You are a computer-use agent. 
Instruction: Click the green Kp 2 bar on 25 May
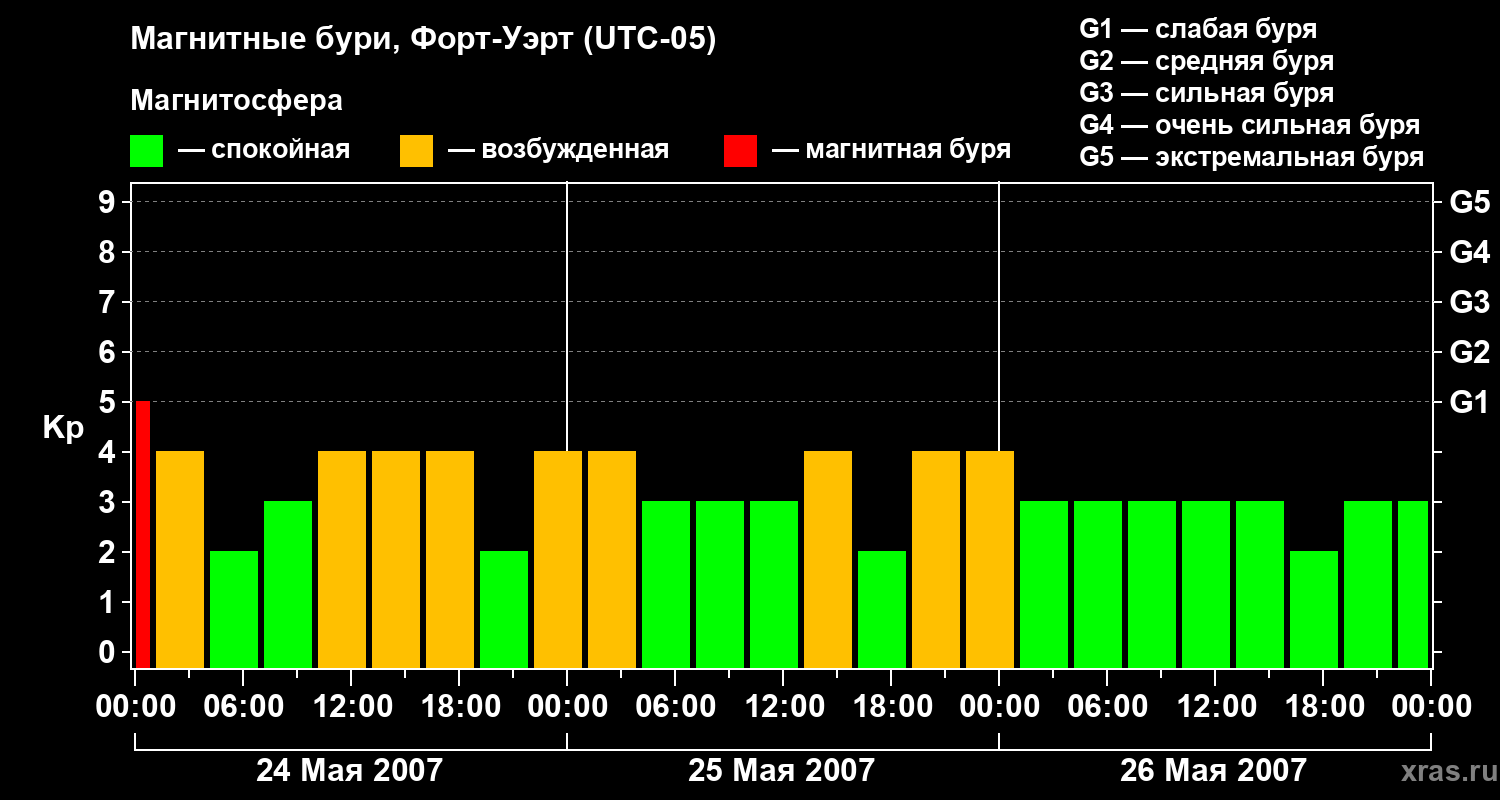882,609
